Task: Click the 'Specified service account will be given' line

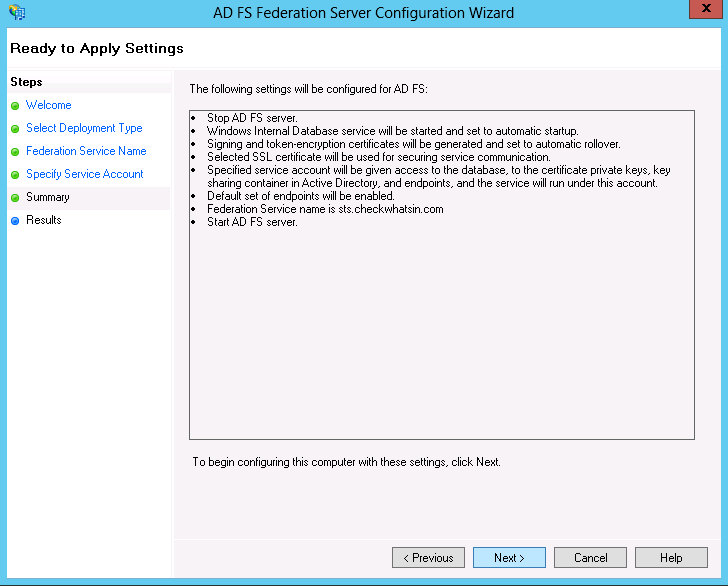Action: 439,176
